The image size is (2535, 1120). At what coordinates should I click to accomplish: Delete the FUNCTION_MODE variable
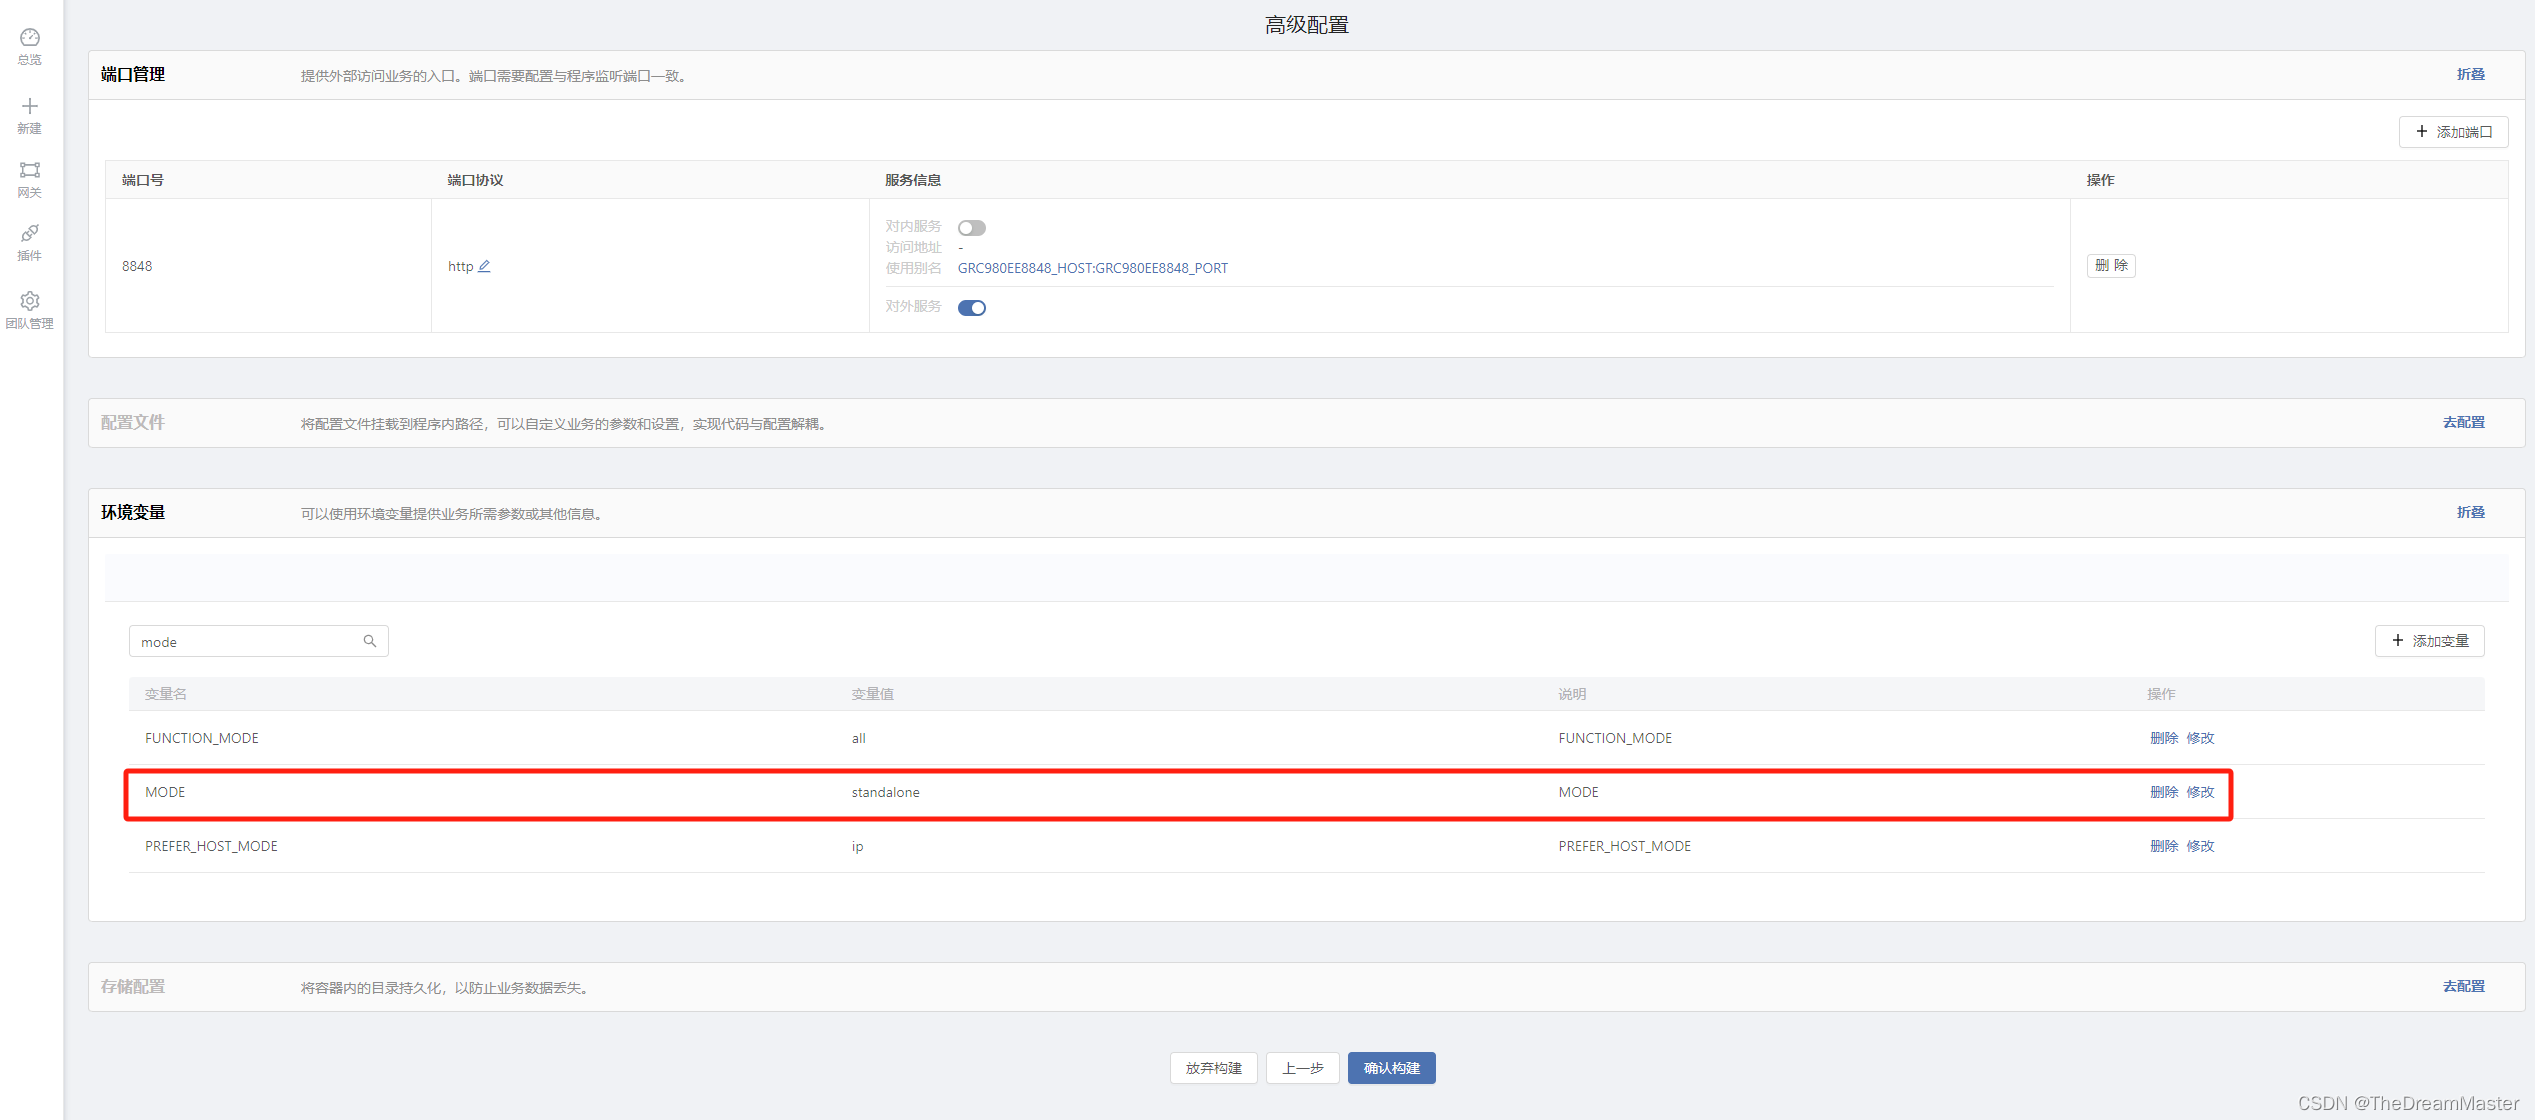pyautogui.click(x=2164, y=738)
